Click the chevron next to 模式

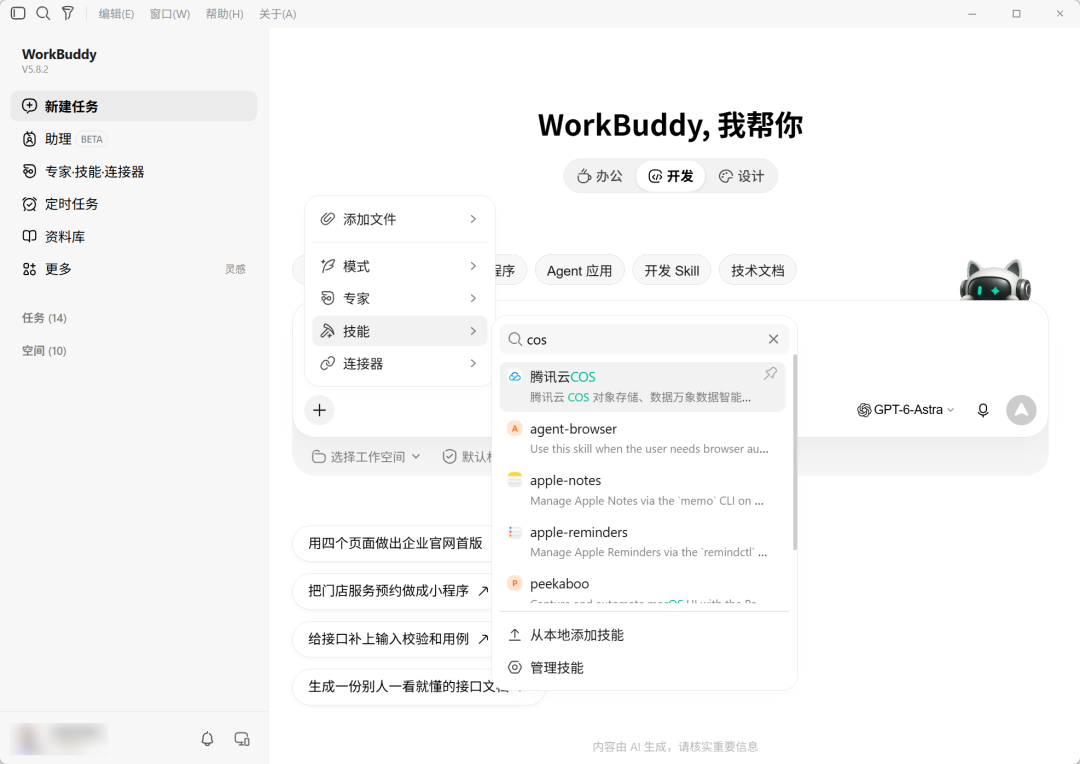point(473,266)
